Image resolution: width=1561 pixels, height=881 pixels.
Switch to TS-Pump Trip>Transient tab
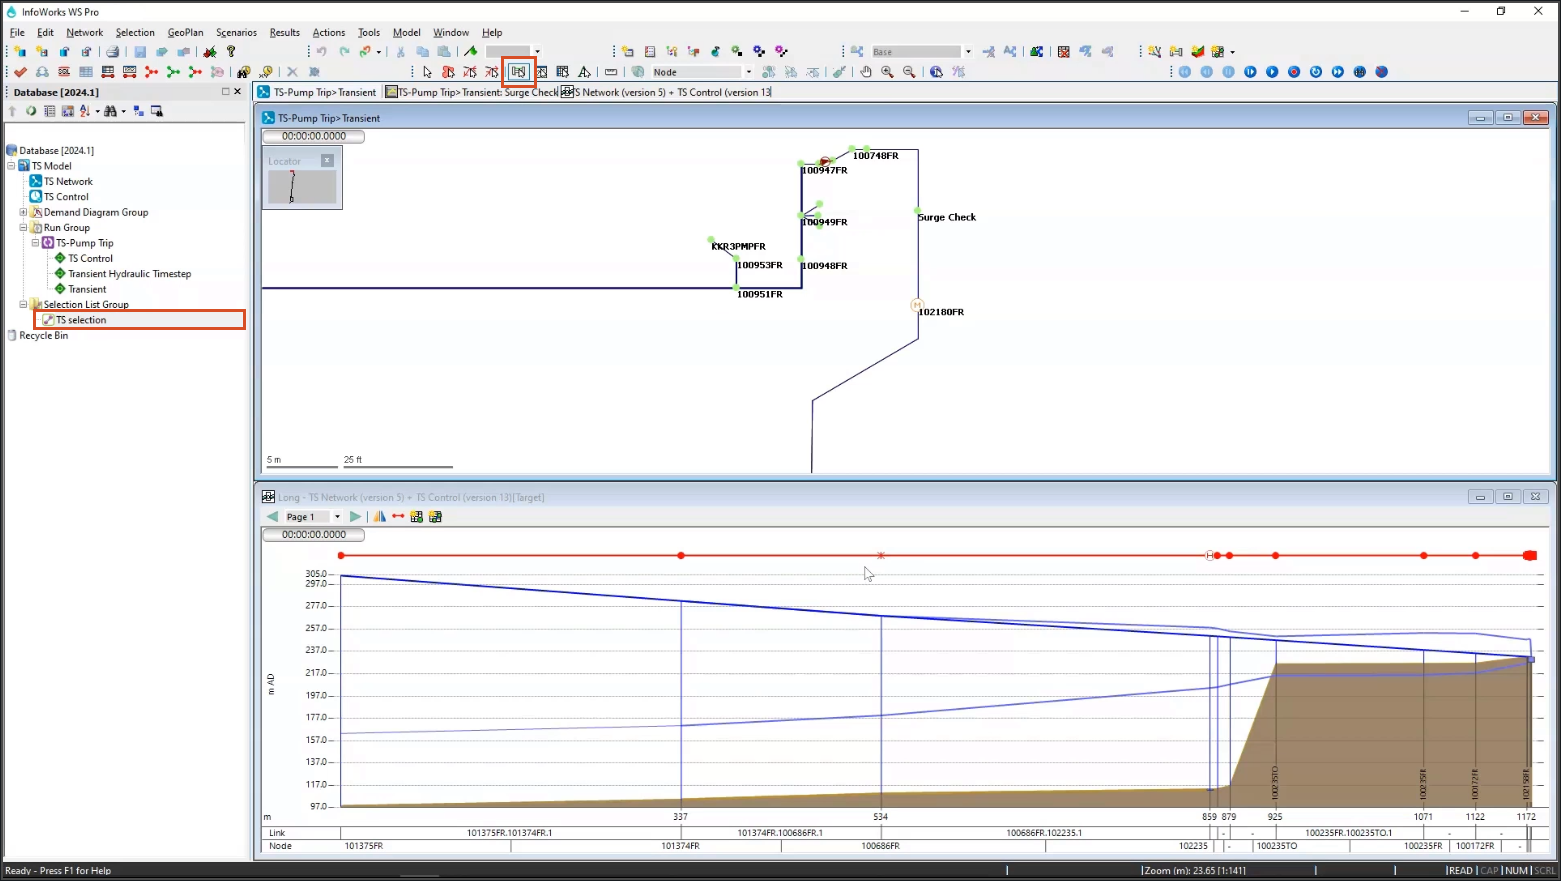click(317, 92)
